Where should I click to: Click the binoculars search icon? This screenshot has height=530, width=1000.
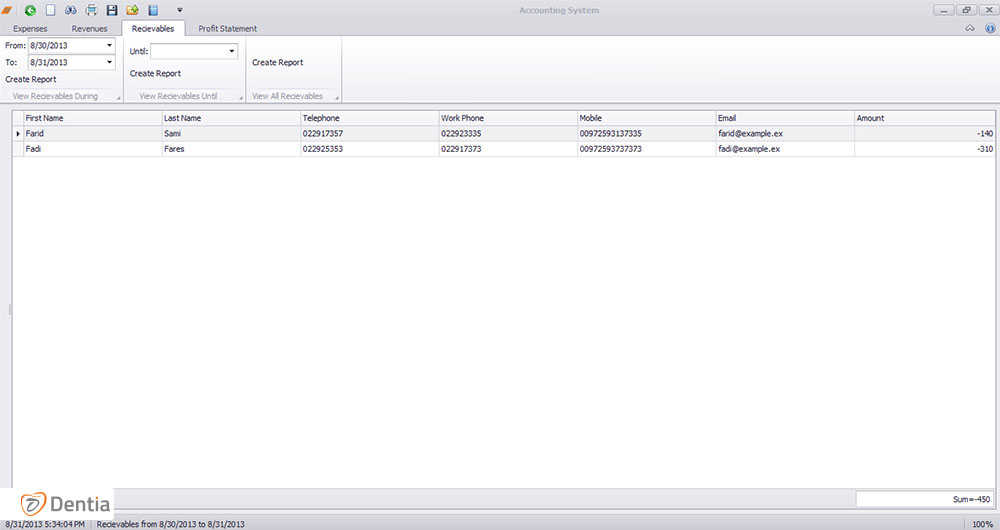coord(71,10)
